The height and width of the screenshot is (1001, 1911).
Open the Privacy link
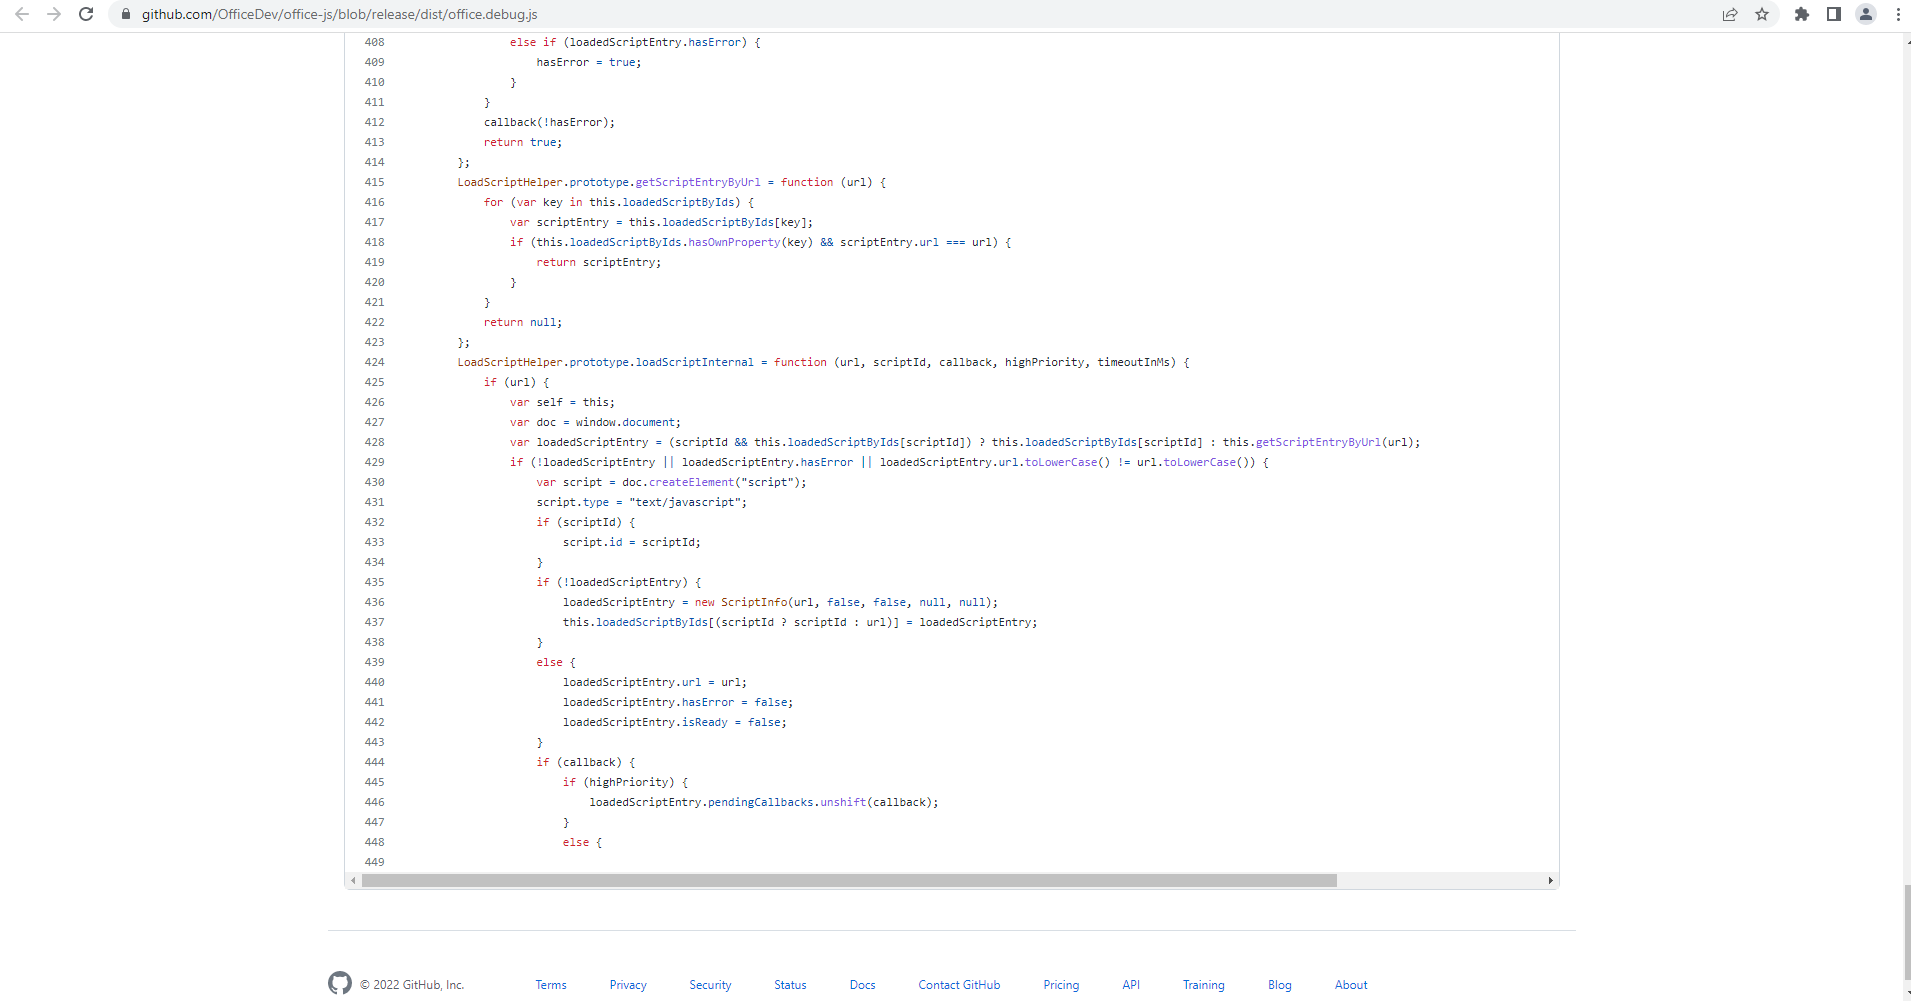click(x=627, y=984)
